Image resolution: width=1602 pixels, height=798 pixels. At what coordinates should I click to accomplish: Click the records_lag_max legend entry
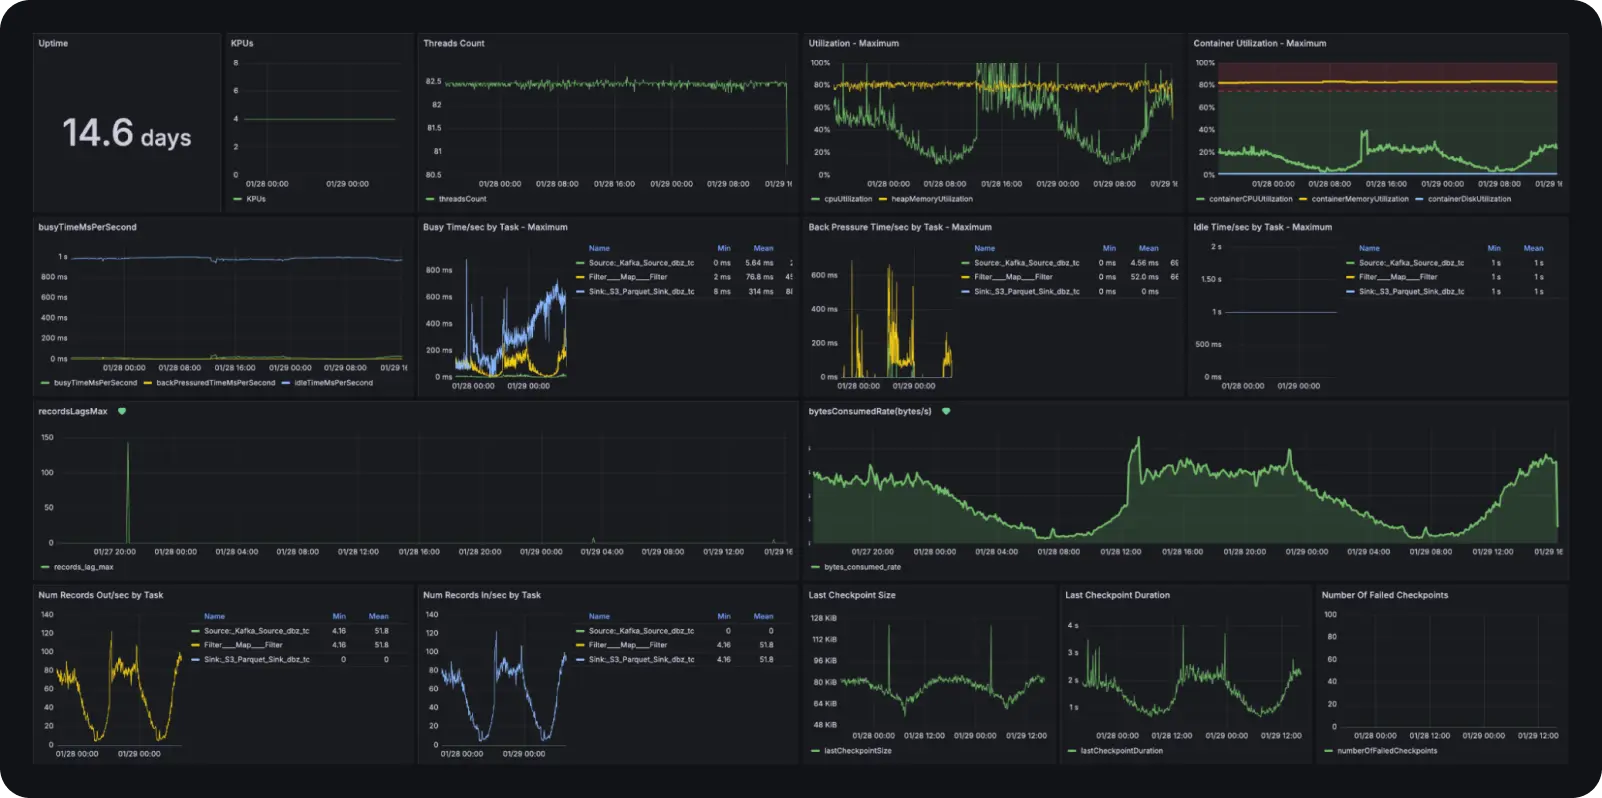pyautogui.click(x=83, y=567)
